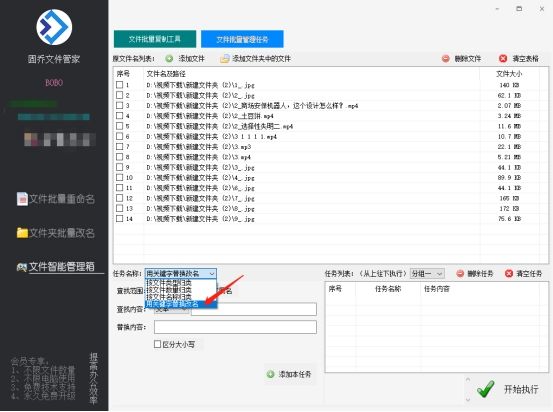This screenshot has height=412, width=553.
Task: Click the 添加本任务 button label
Action: click(295, 374)
